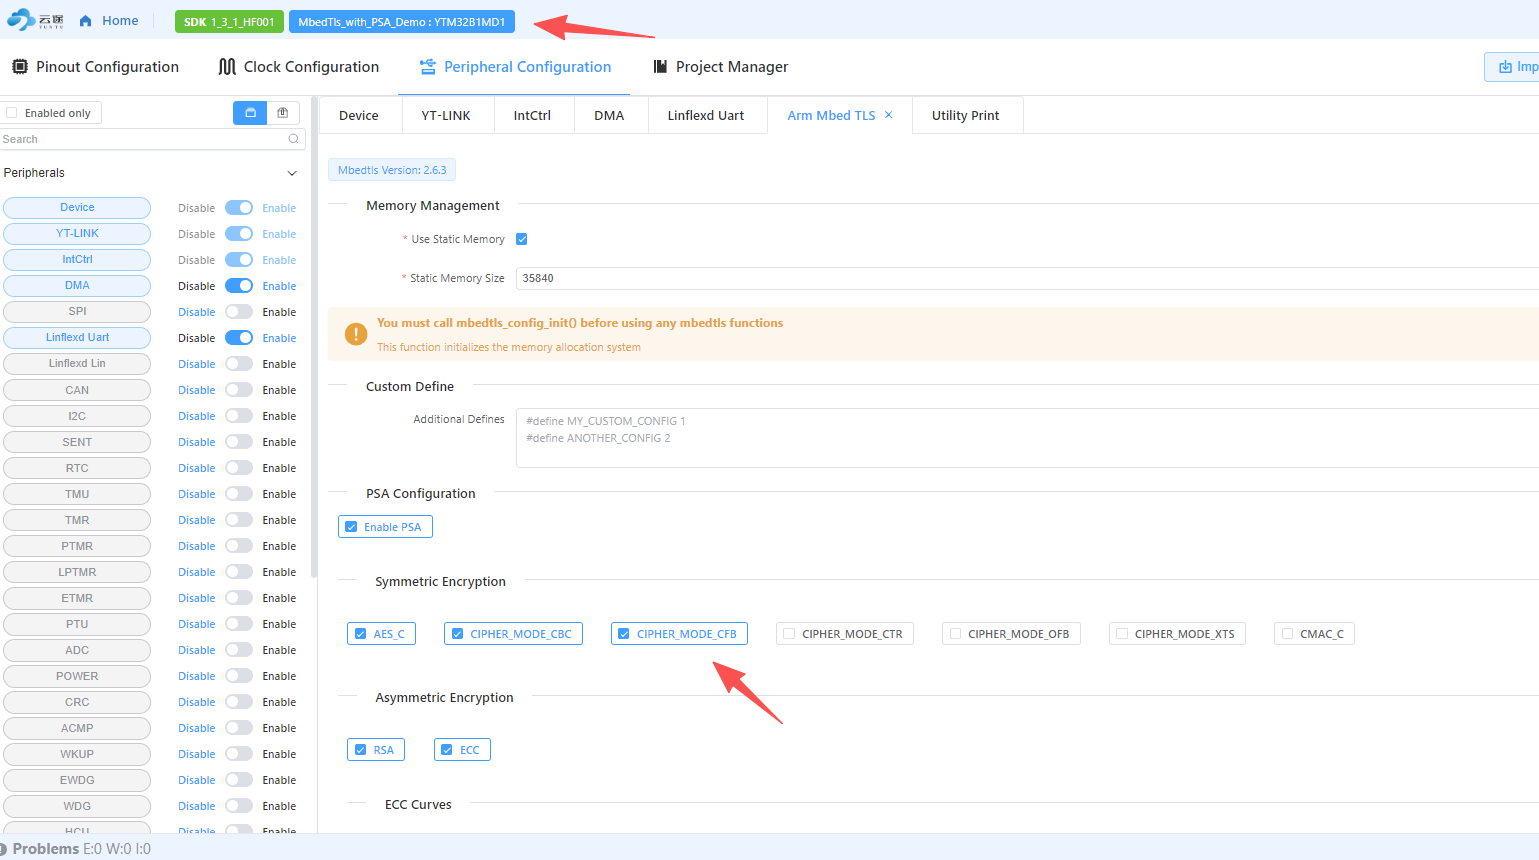Viewport: 1539px width, 860px height.
Task: Close the Arm Mbed TLS tab
Action: [x=888, y=115]
